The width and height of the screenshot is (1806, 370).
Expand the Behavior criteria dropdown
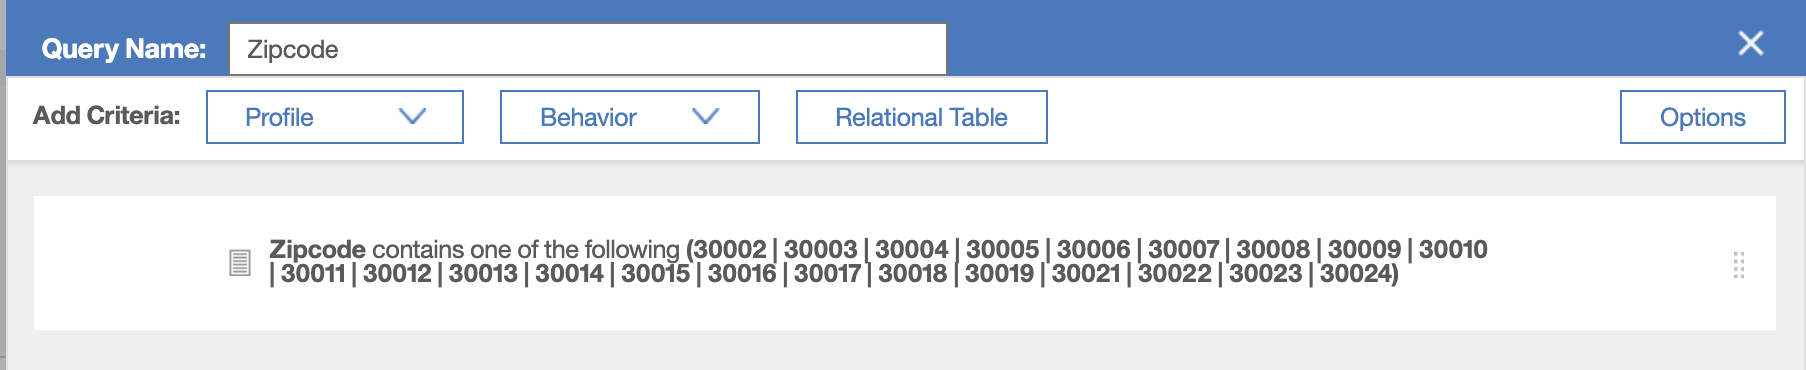(x=630, y=117)
